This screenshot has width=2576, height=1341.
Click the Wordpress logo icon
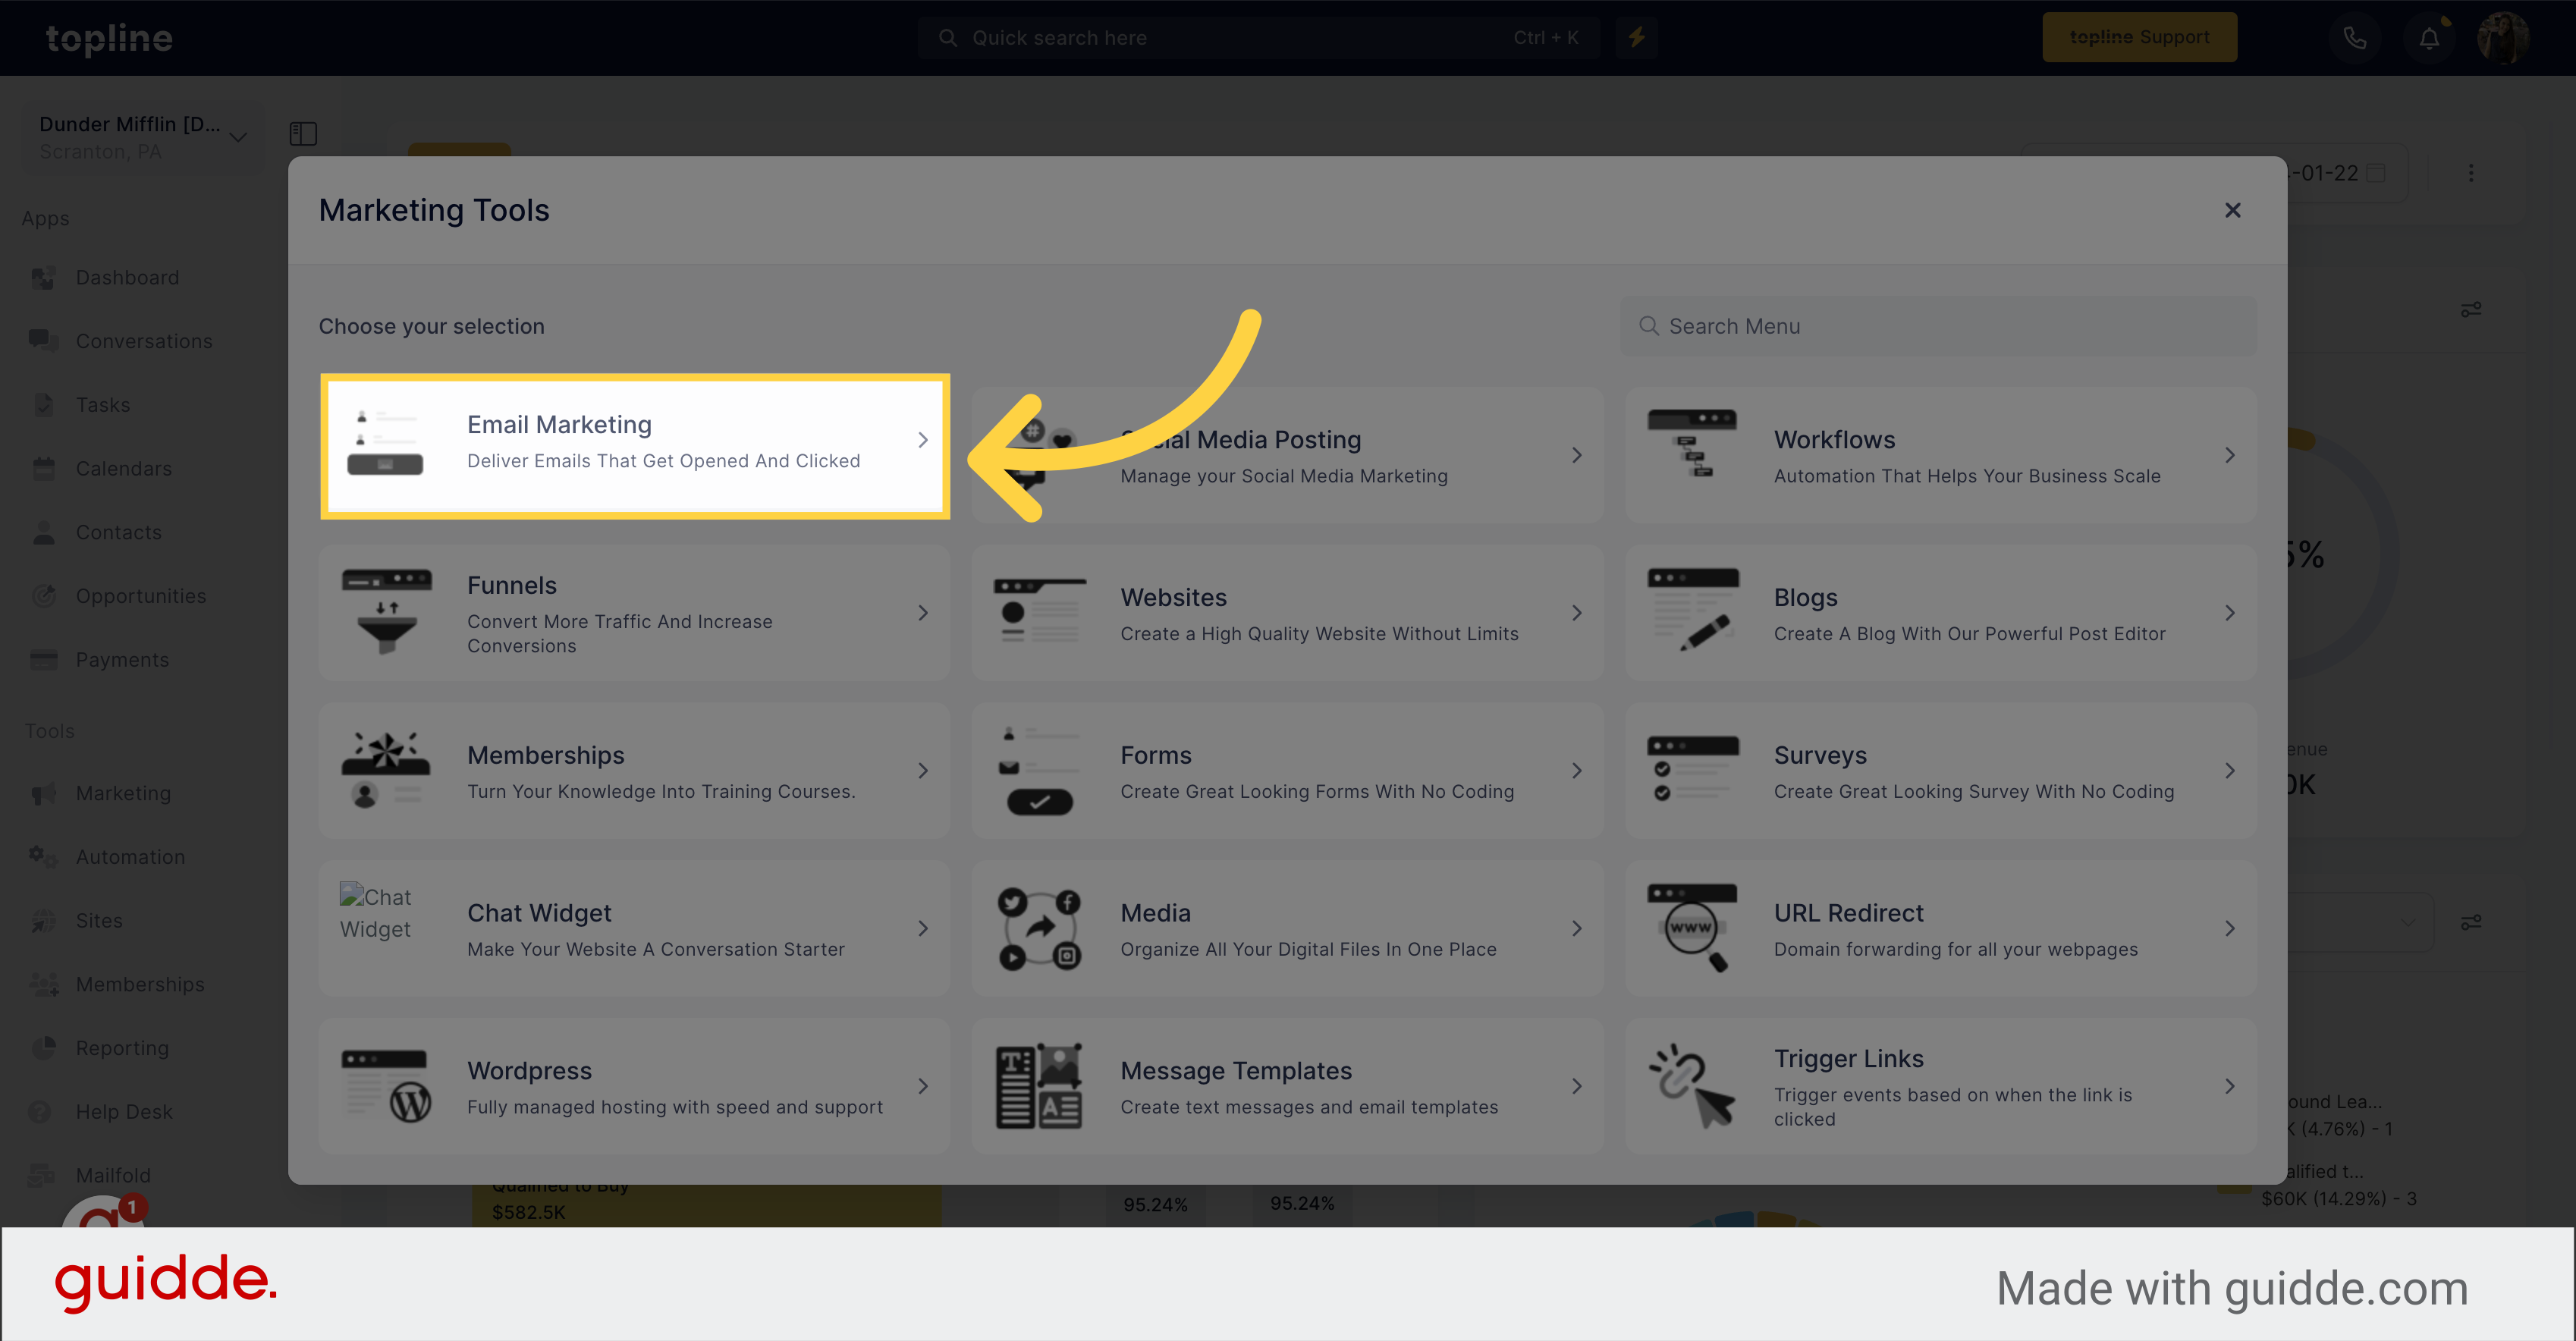386,1086
